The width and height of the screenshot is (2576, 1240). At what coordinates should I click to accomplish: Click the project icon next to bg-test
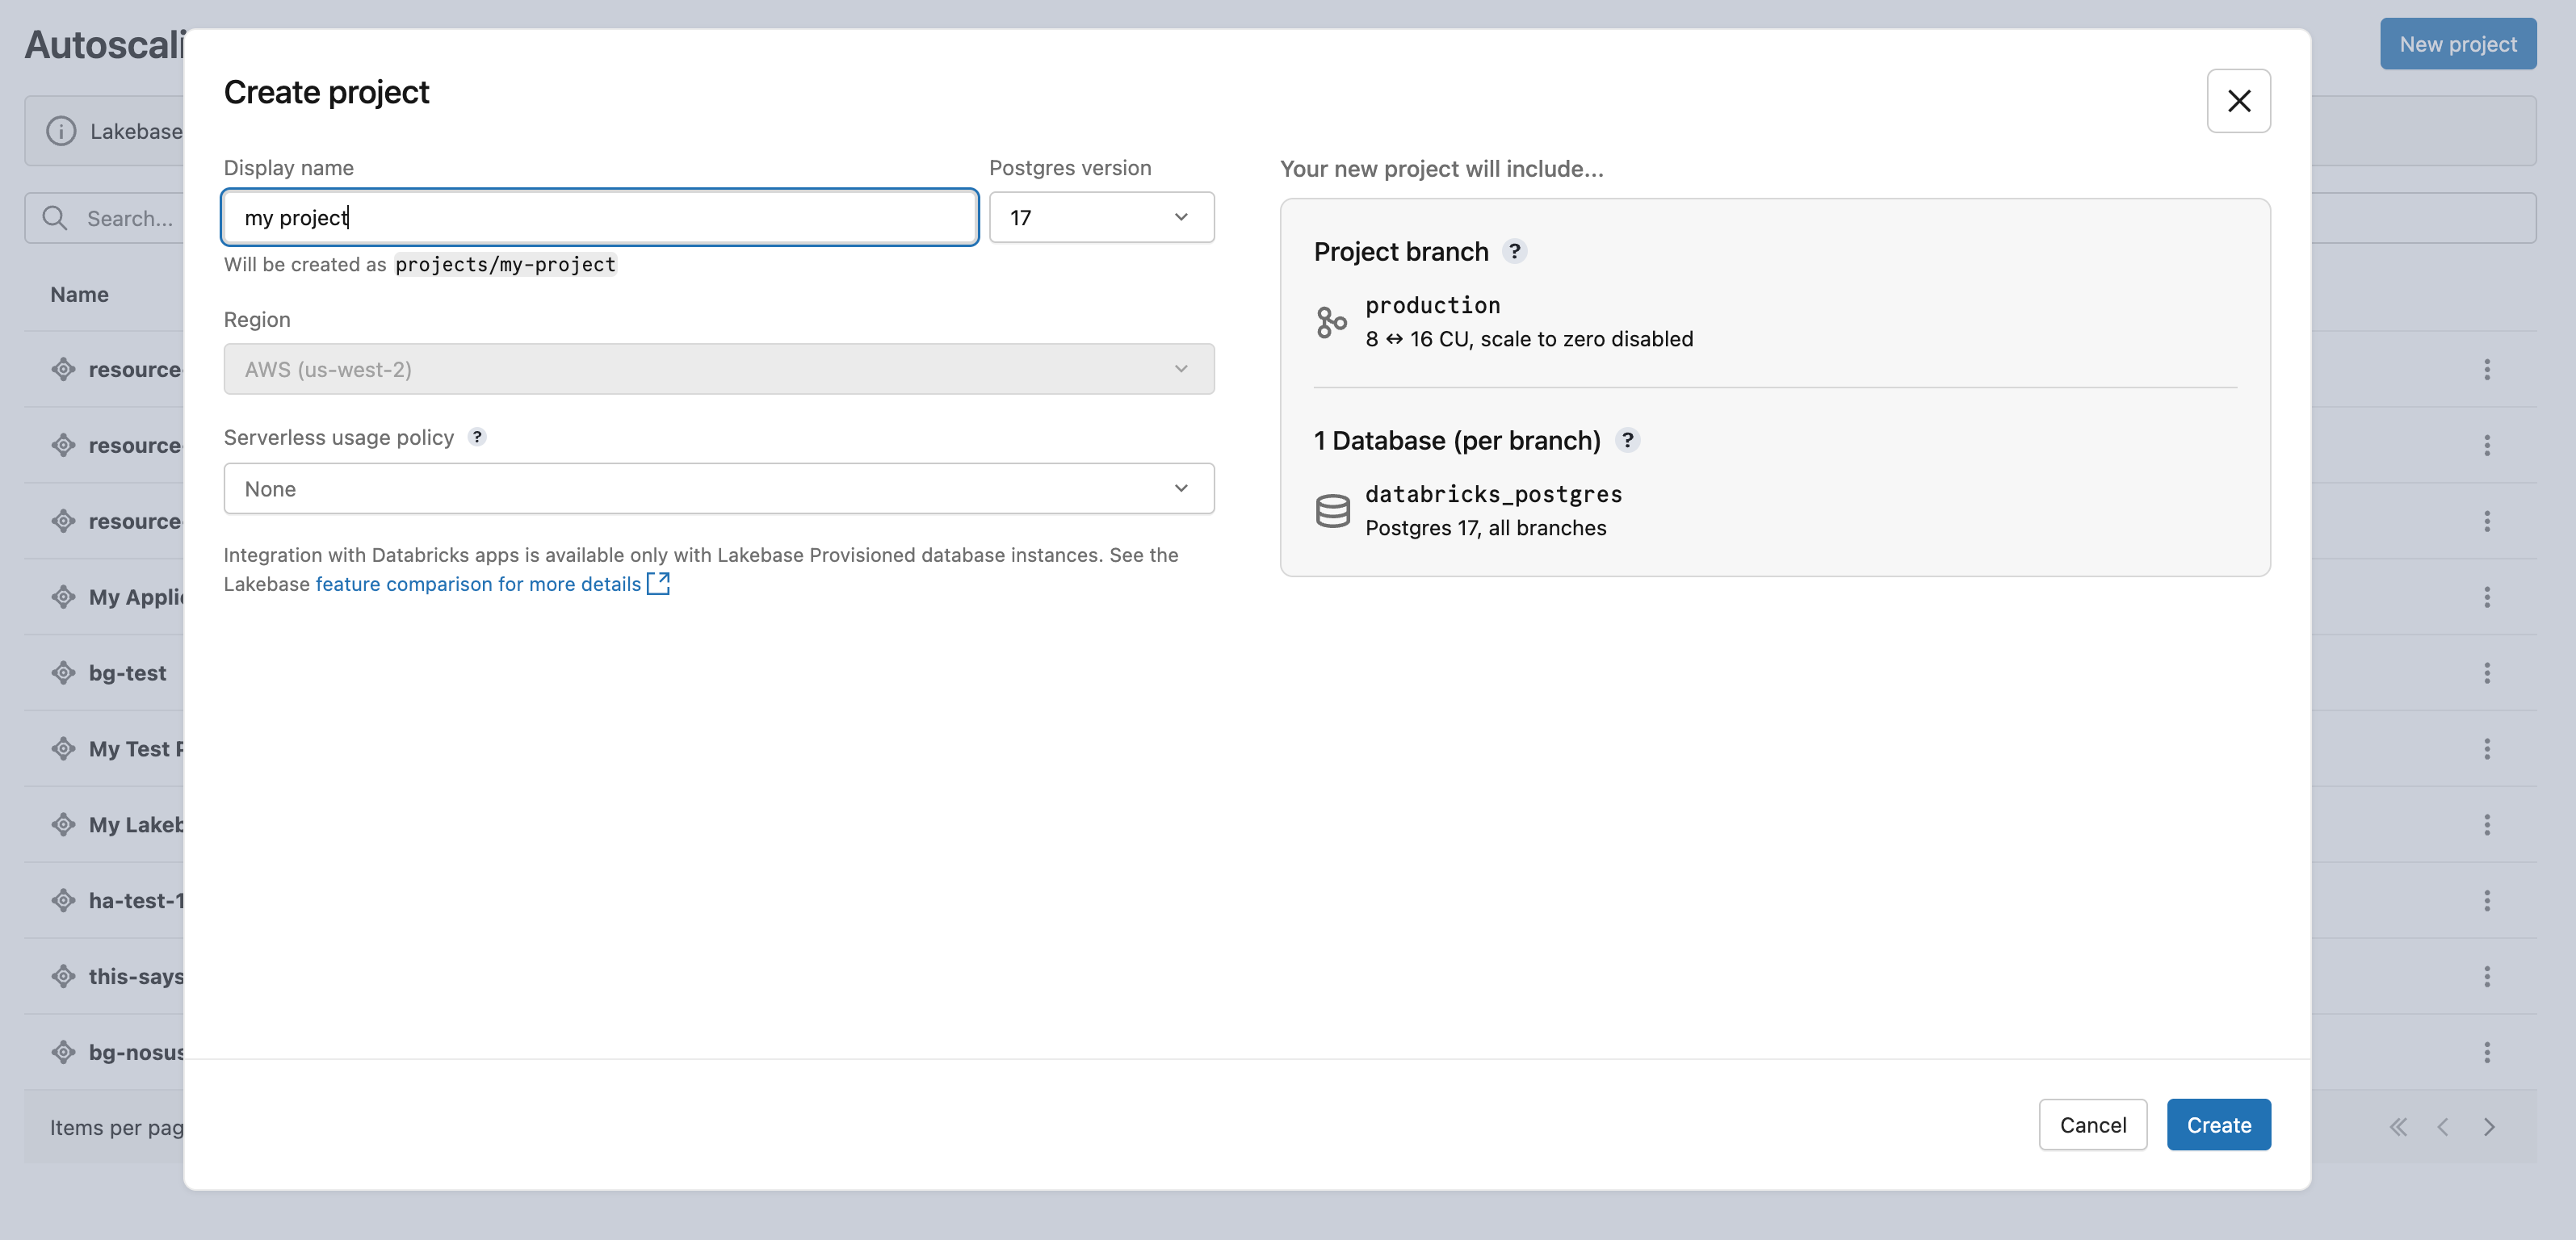(x=62, y=672)
